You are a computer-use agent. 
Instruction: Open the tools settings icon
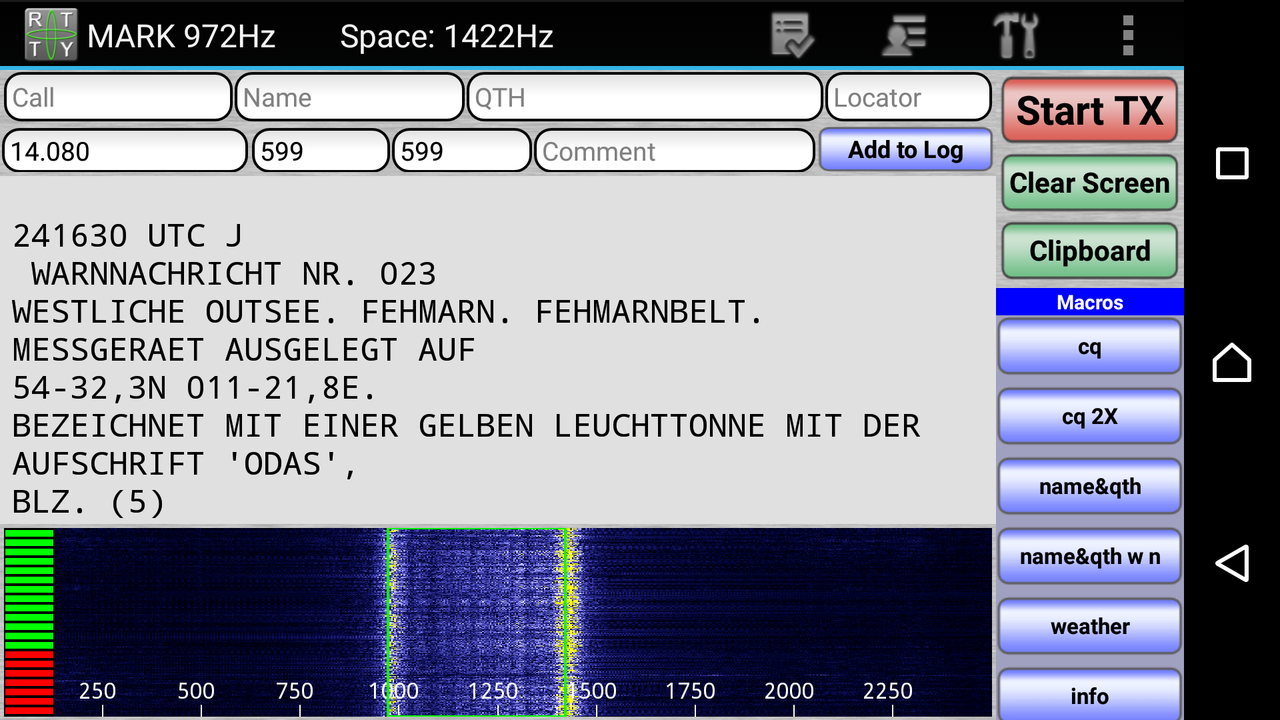1016,36
